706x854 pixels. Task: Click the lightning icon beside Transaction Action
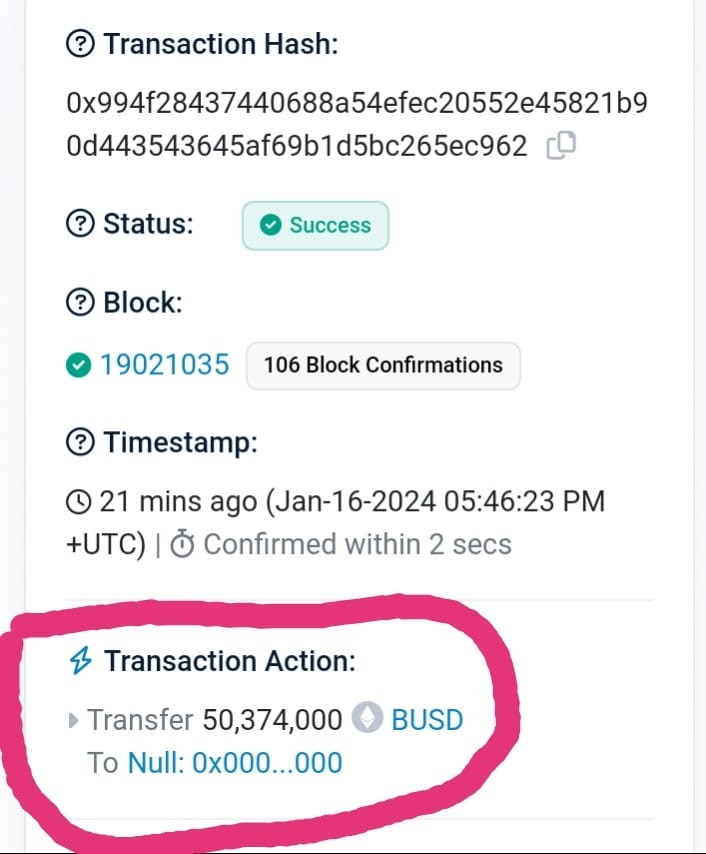click(81, 661)
